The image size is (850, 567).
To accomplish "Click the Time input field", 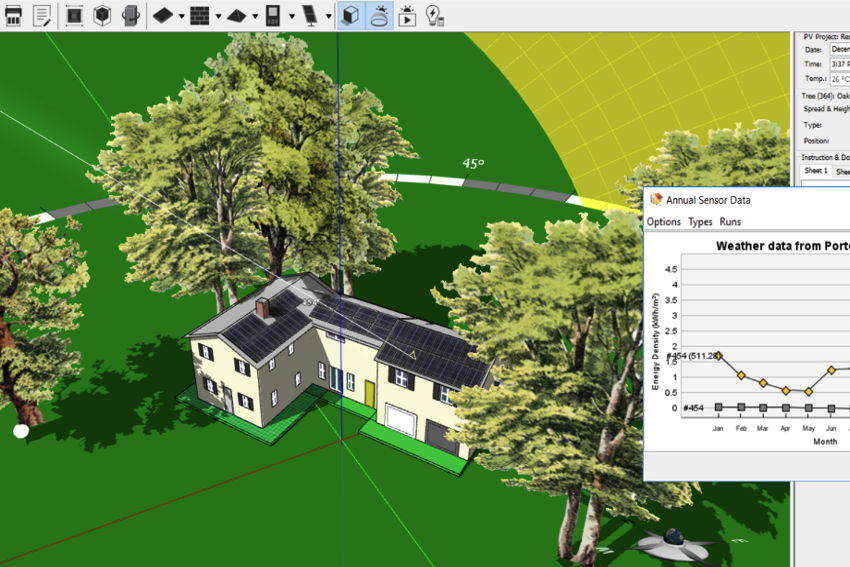I will tap(839, 63).
